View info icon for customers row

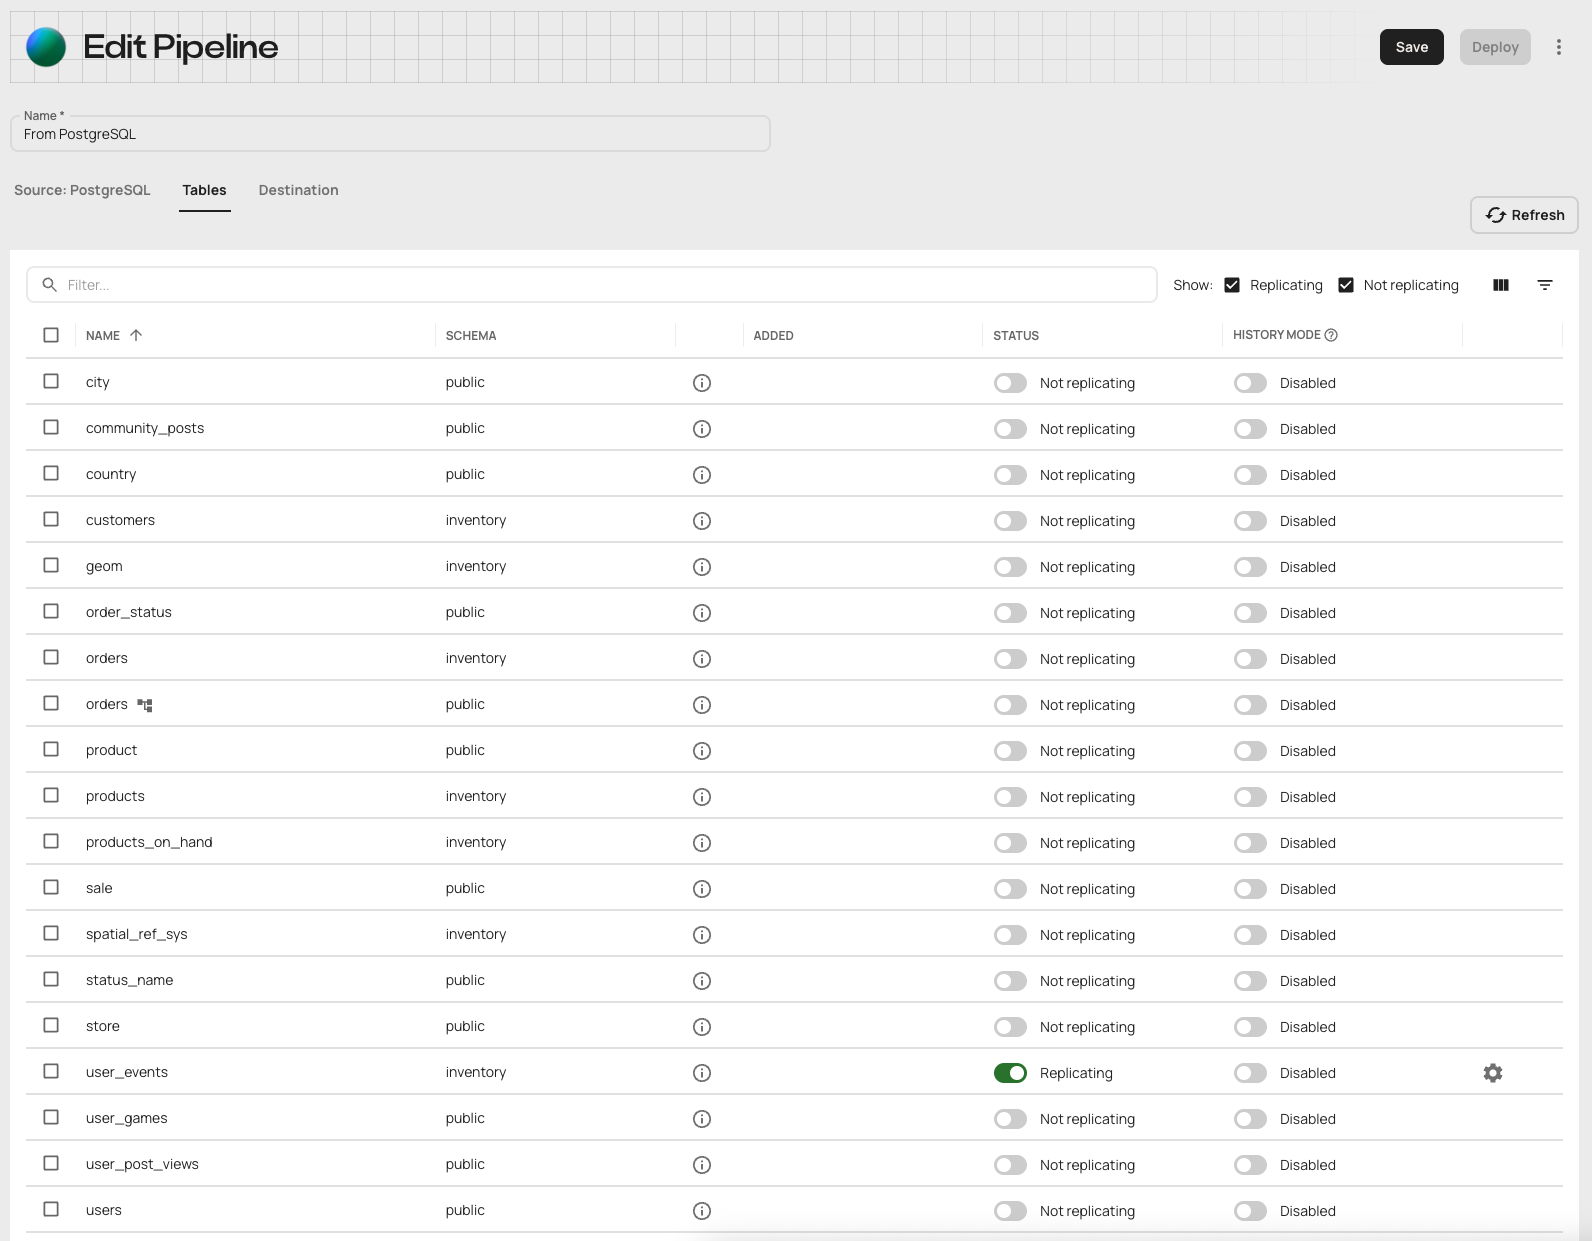pyautogui.click(x=702, y=521)
